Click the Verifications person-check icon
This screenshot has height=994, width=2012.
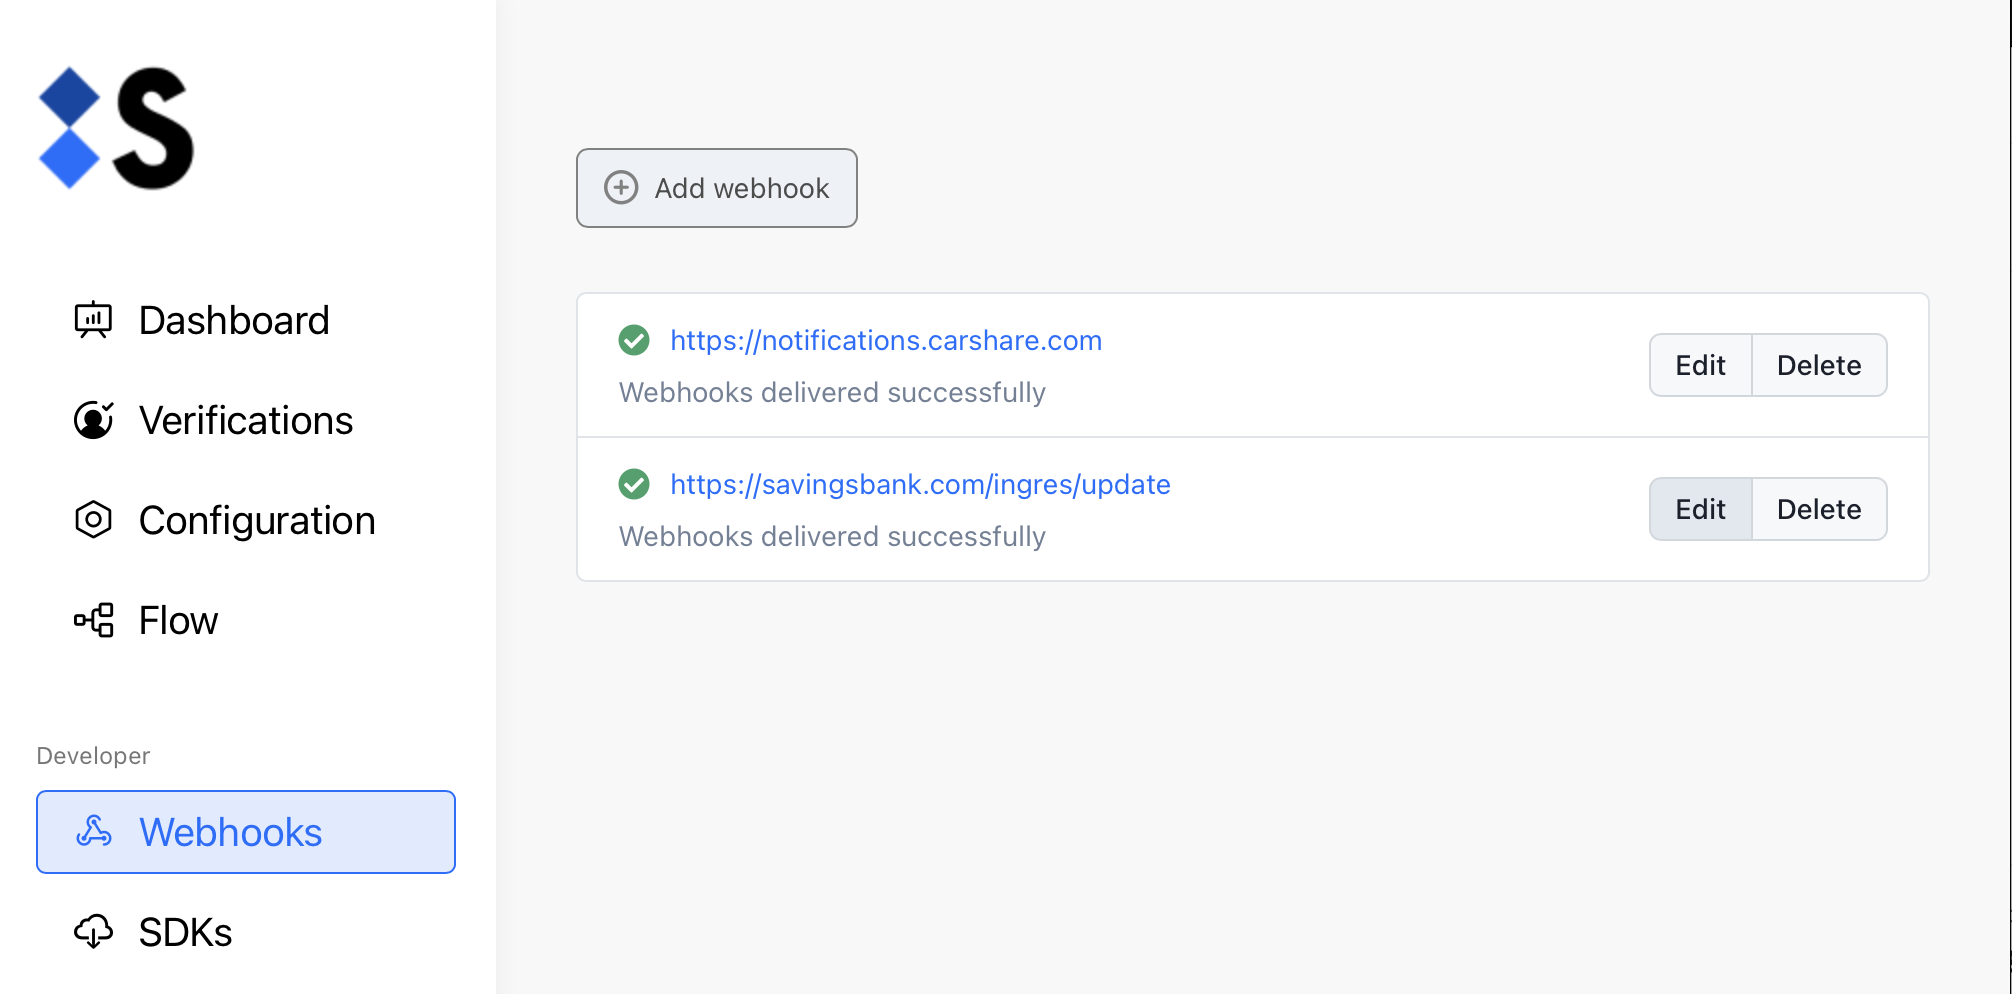coord(93,420)
